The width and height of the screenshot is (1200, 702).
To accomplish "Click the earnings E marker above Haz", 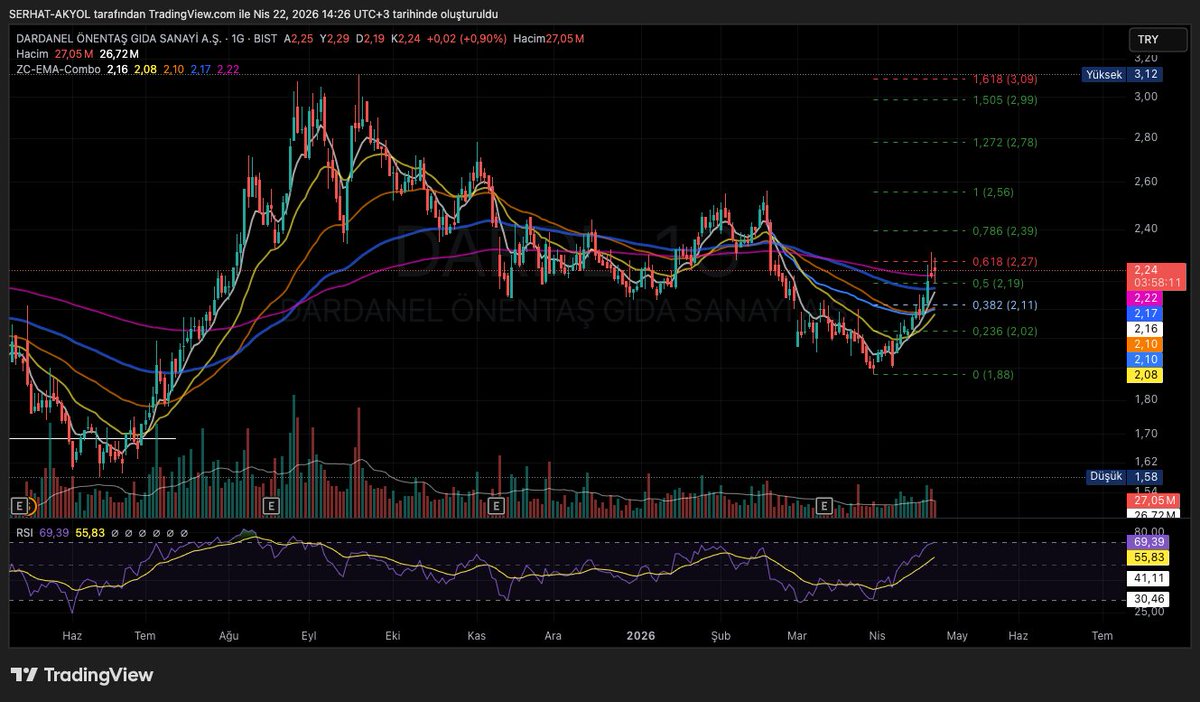I will 19,507.
